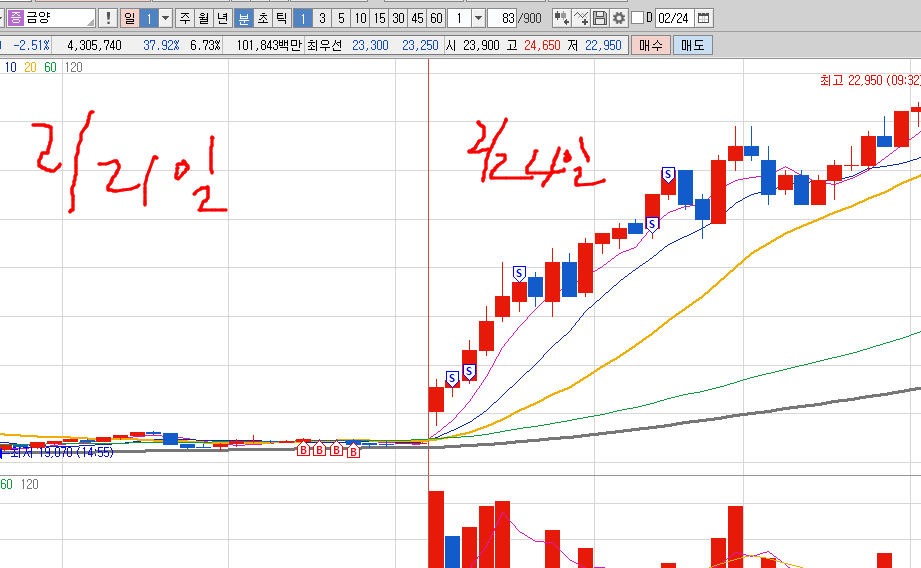Click the 83 bar count input field

point(503,18)
